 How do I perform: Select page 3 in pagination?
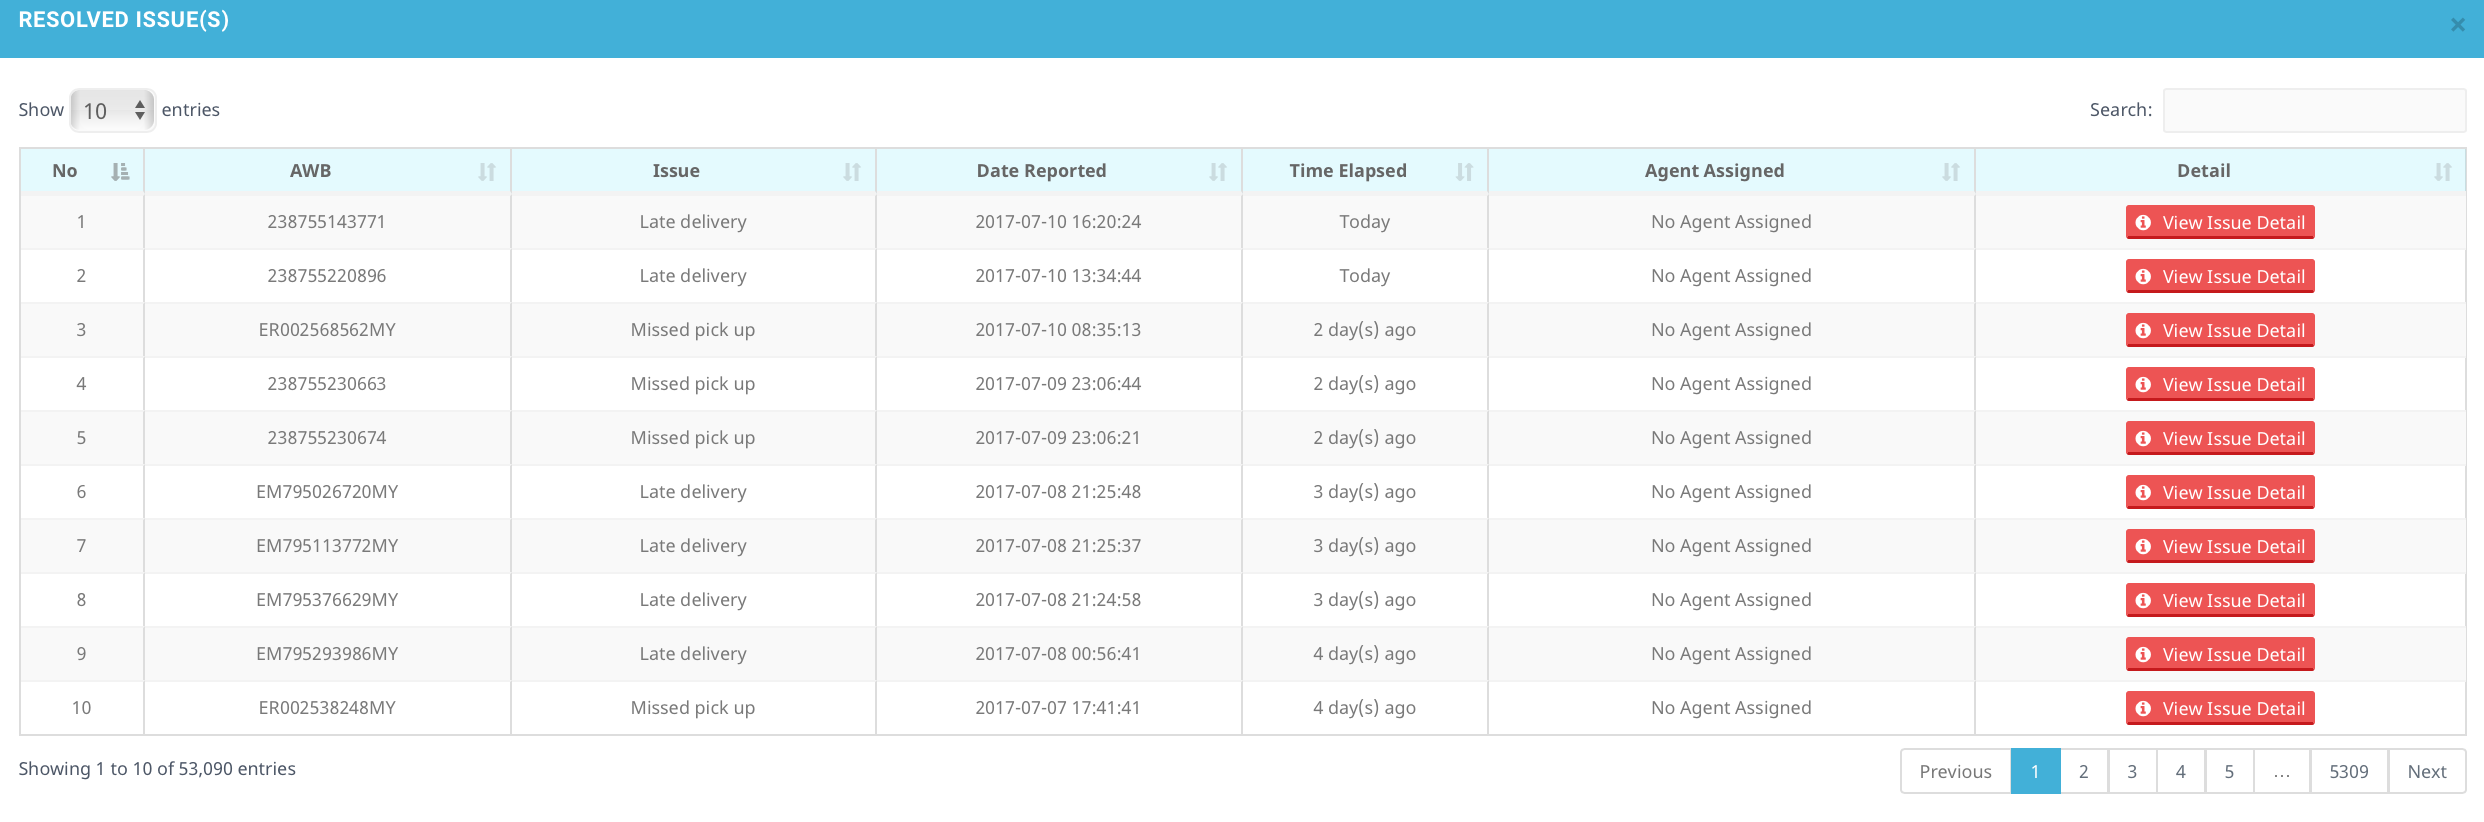(2132, 771)
